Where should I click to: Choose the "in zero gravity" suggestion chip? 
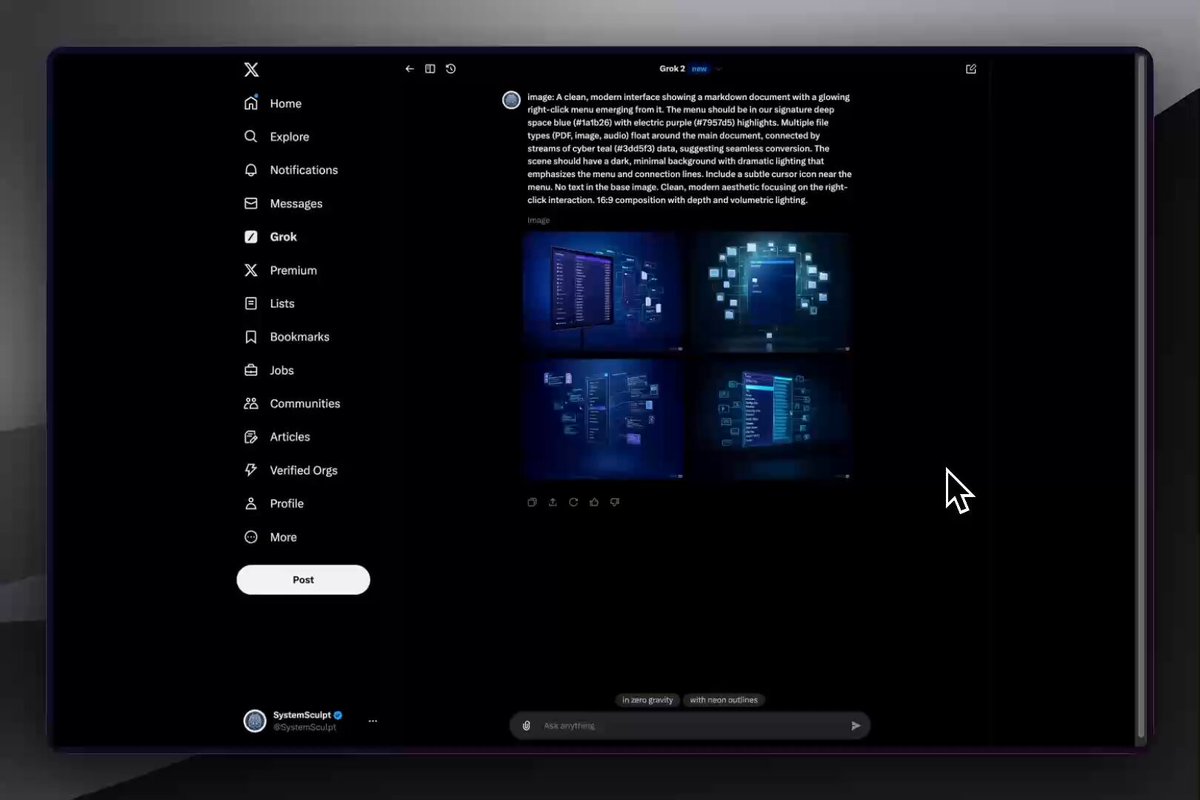[648, 700]
